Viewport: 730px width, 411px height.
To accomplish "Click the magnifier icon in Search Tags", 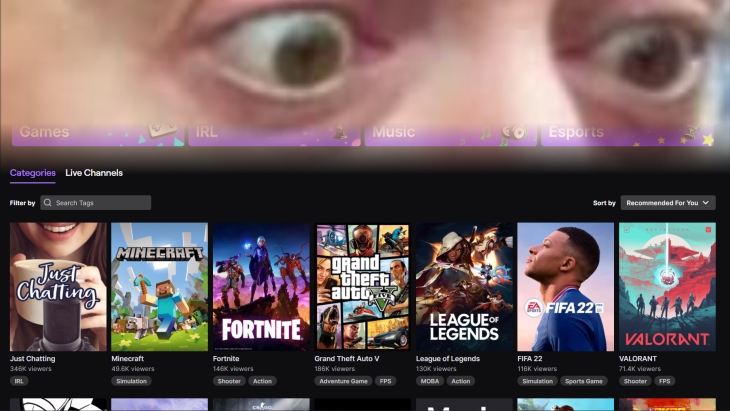I will tap(47, 202).
